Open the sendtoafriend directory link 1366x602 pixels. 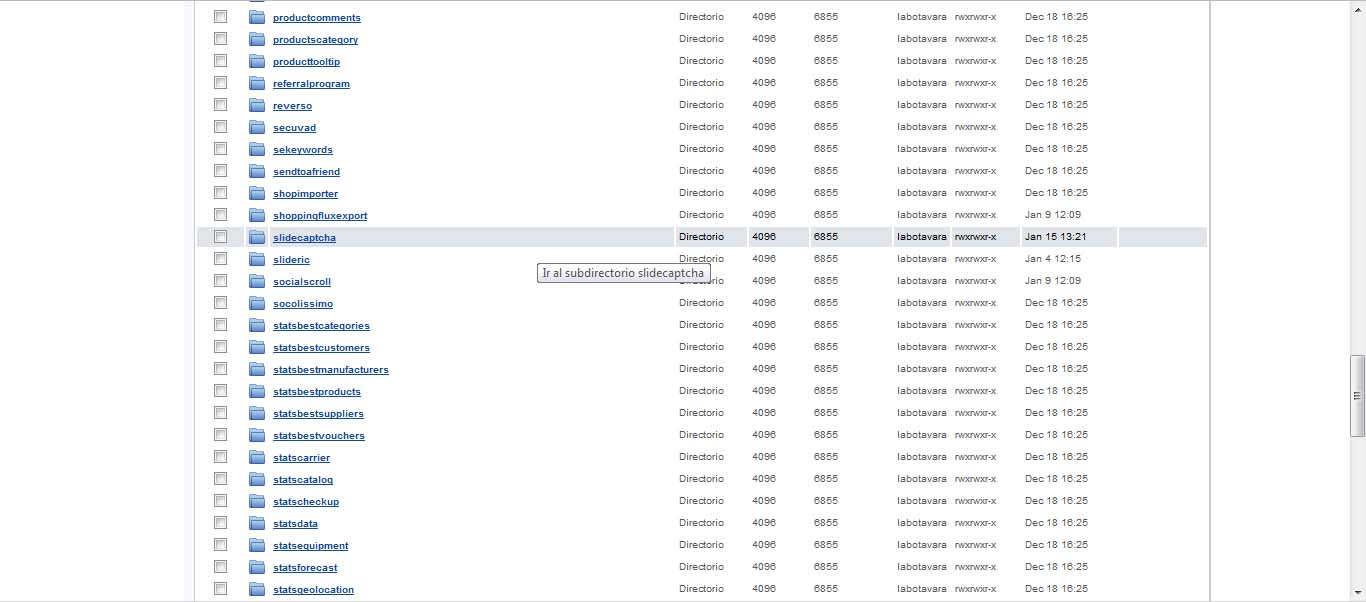(306, 172)
